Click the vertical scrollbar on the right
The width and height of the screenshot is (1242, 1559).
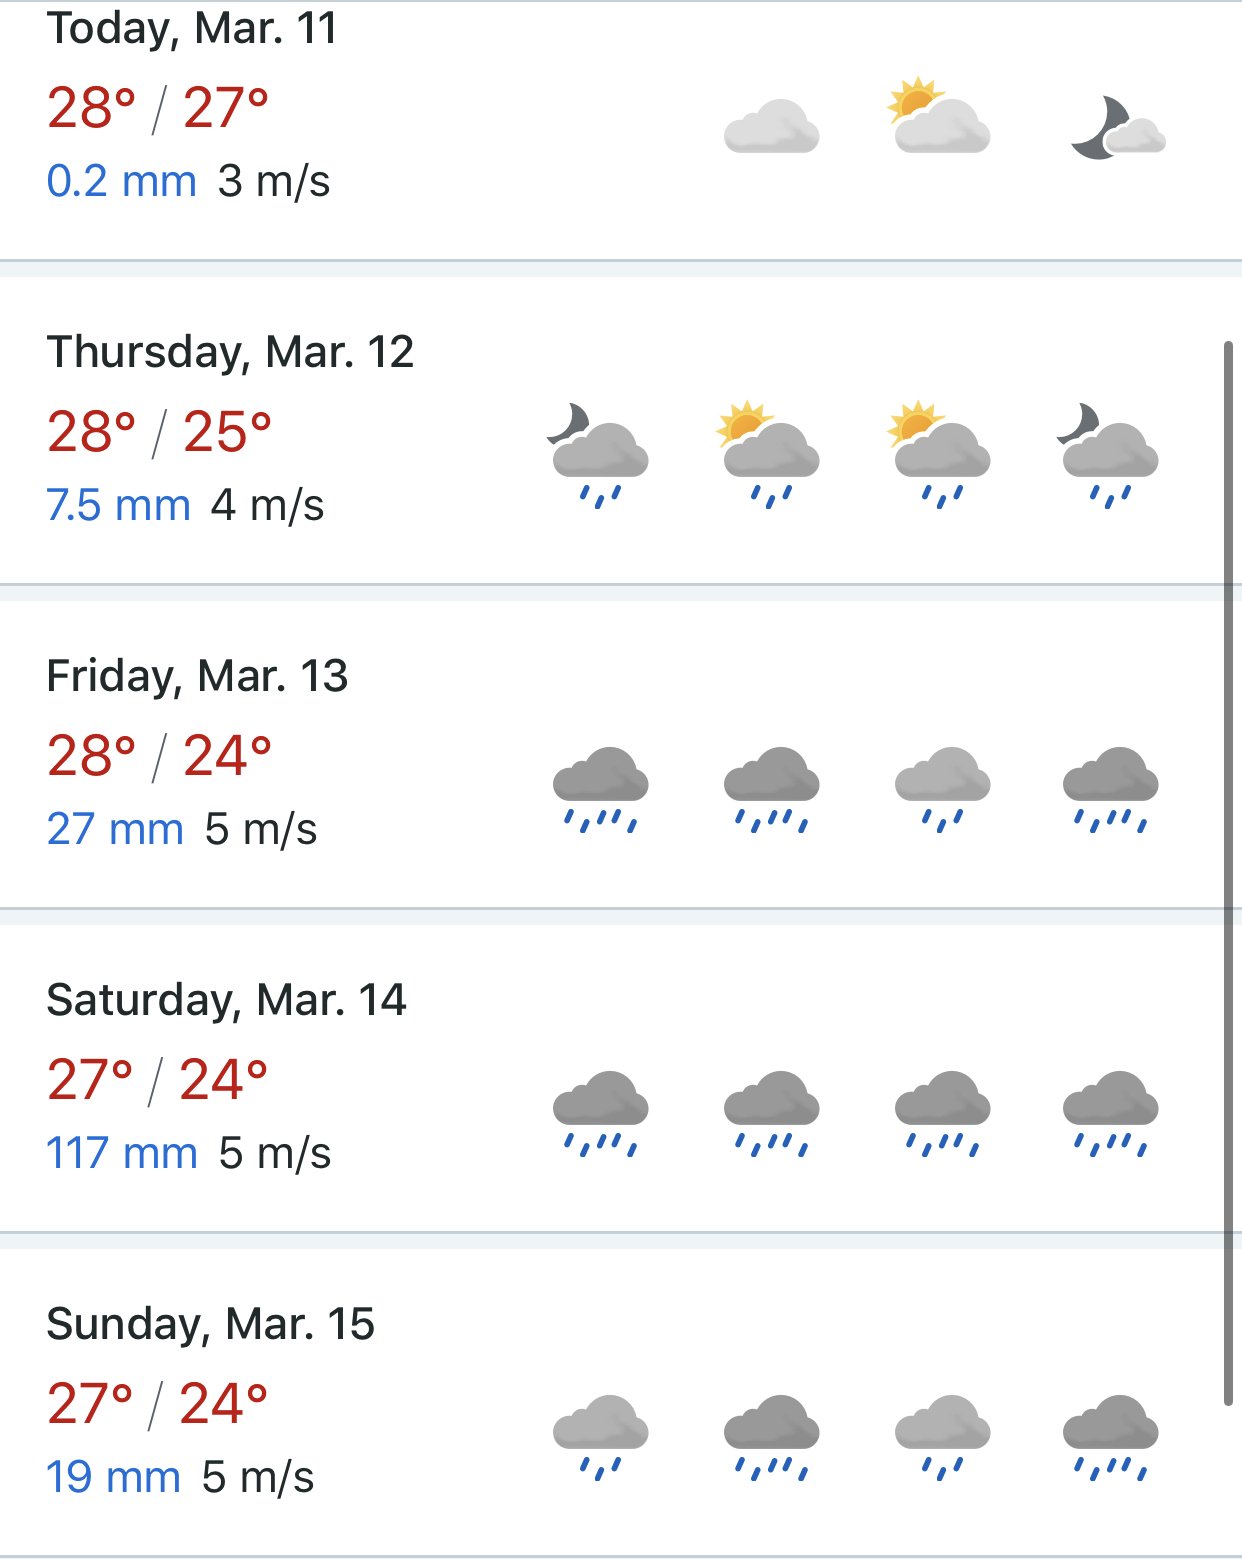coord(1229,873)
